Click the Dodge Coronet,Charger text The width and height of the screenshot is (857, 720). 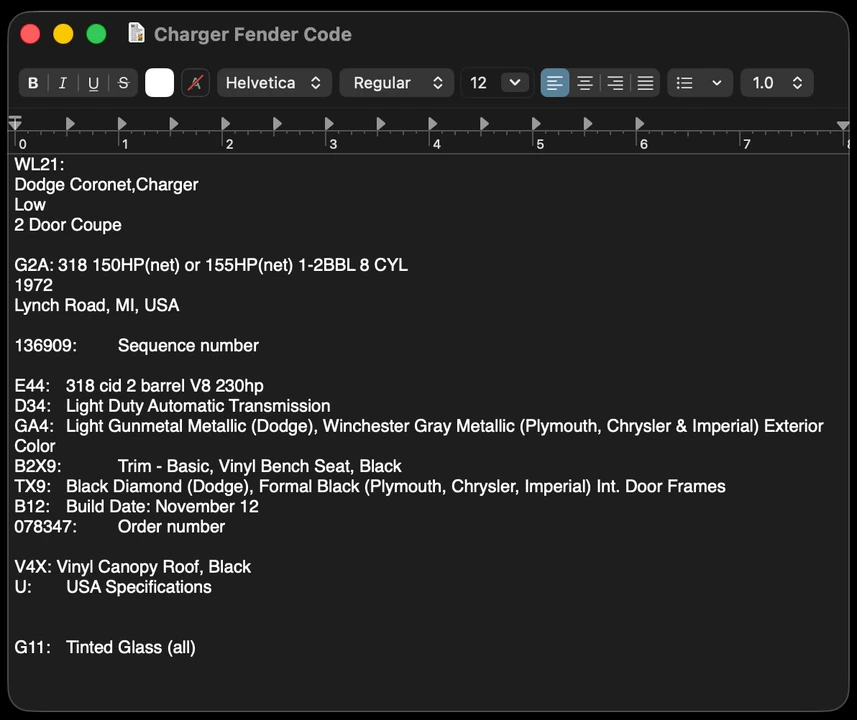coord(106,185)
